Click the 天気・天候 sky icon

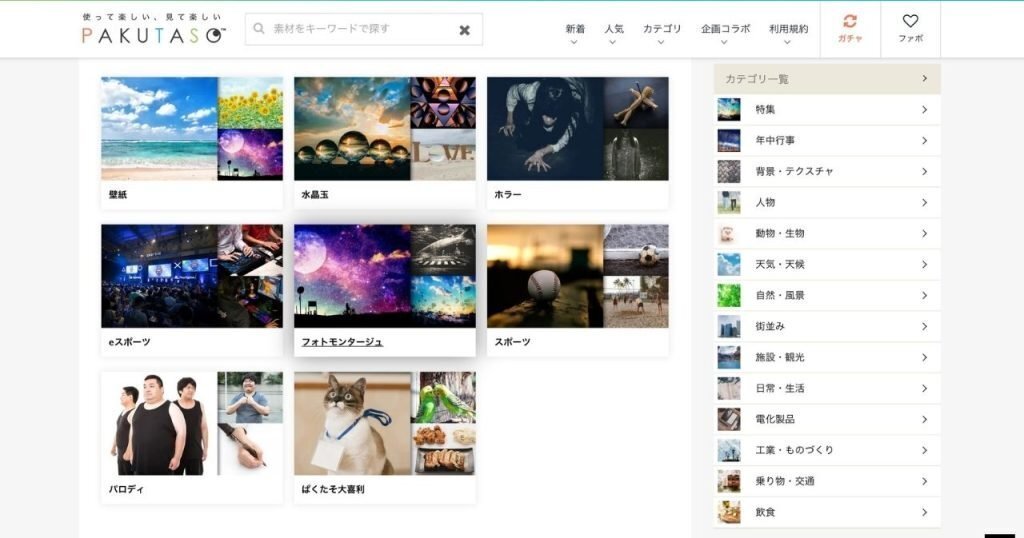(x=729, y=264)
